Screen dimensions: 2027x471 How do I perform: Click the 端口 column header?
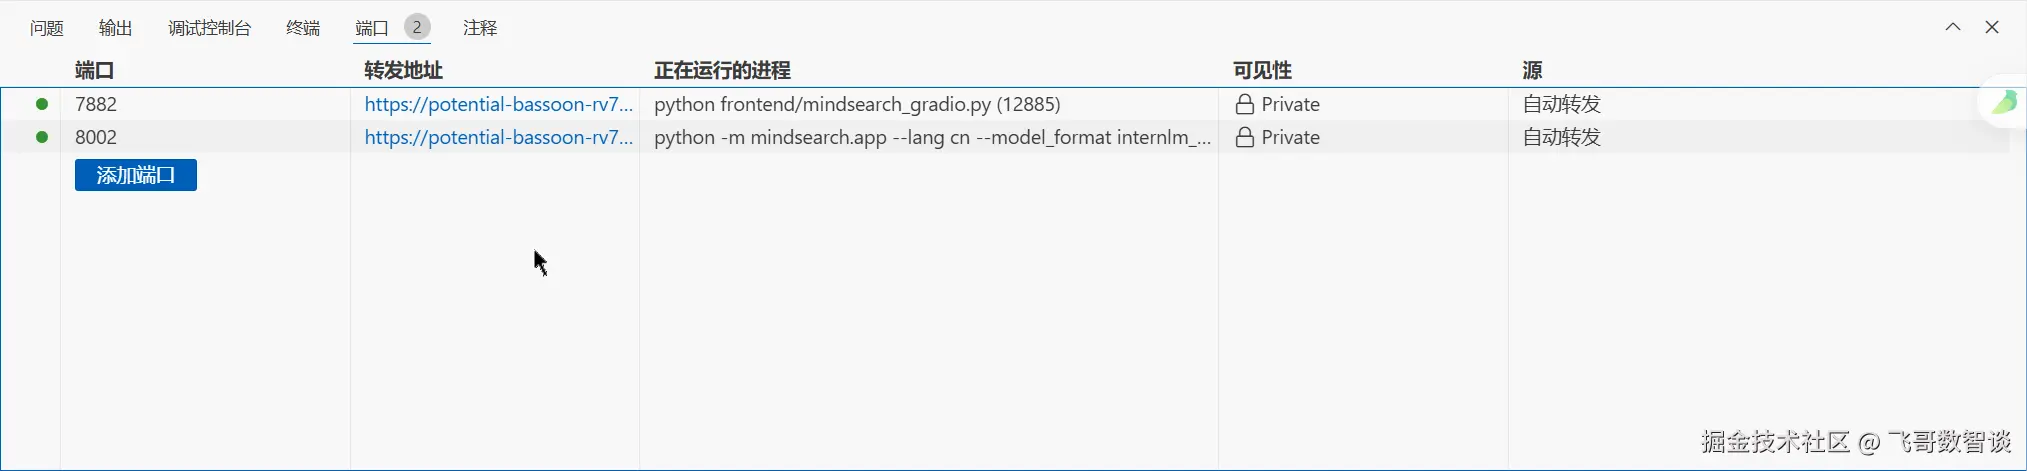(94, 70)
